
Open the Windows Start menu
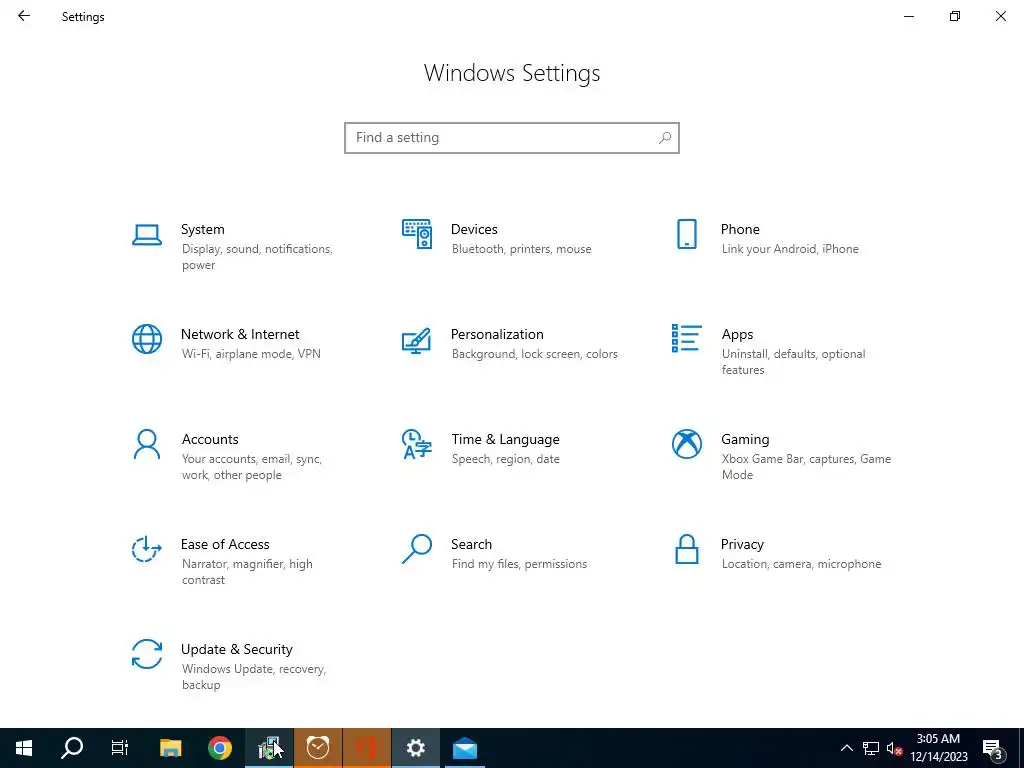(24, 748)
